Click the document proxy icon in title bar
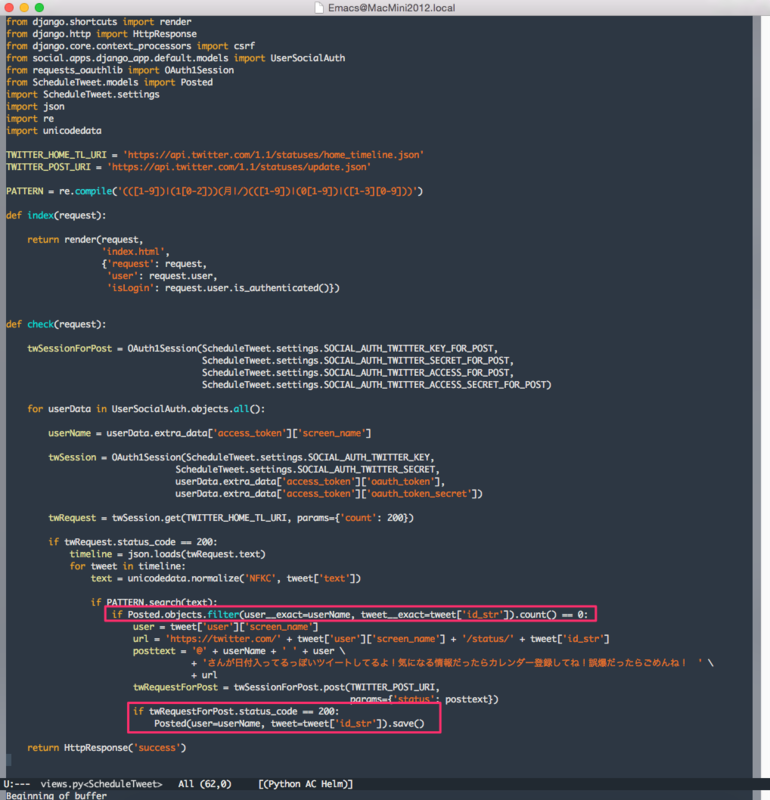This screenshot has height=800, width=770. pyautogui.click(x=319, y=8)
